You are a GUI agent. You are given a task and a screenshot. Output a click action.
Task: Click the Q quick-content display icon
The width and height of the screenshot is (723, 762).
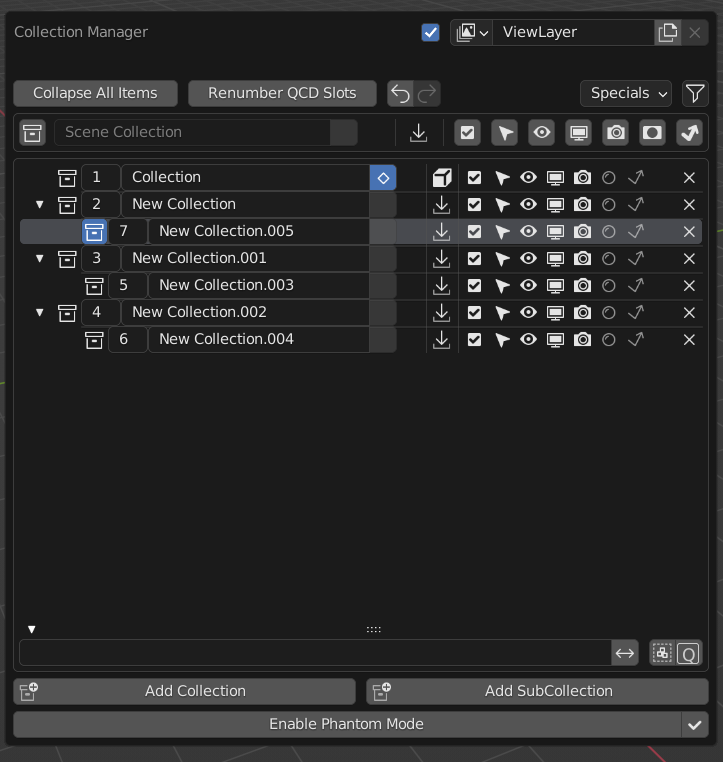click(x=689, y=653)
